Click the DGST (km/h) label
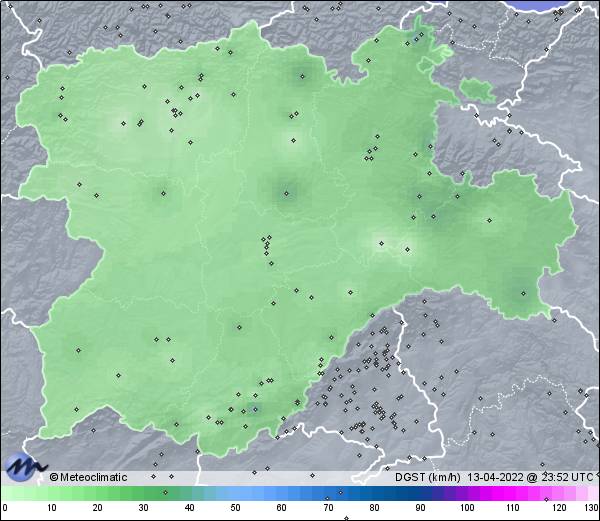 pos(428,477)
